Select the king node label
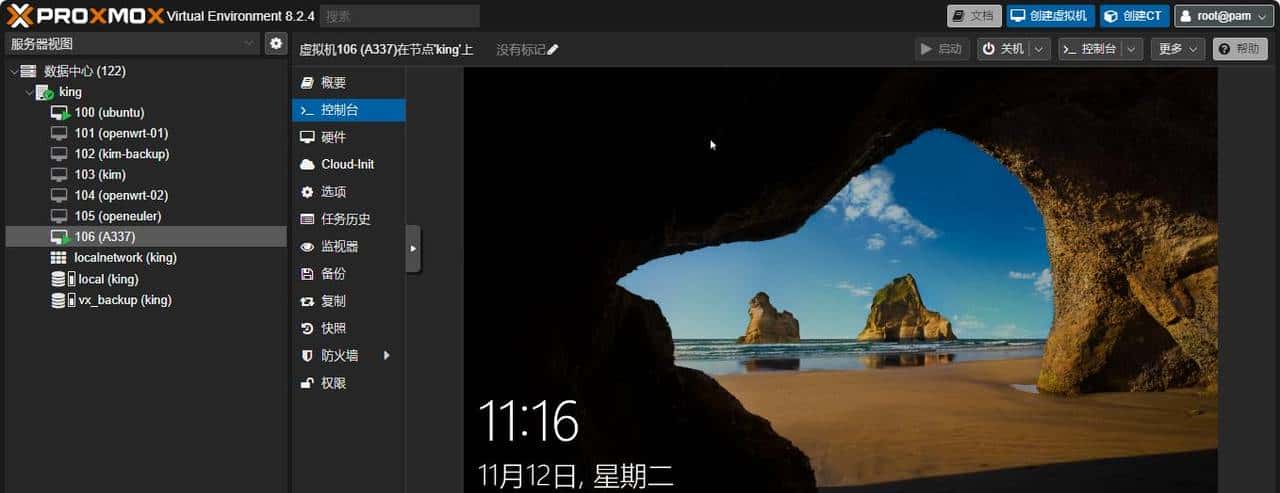1280x493 pixels. [x=70, y=92]
